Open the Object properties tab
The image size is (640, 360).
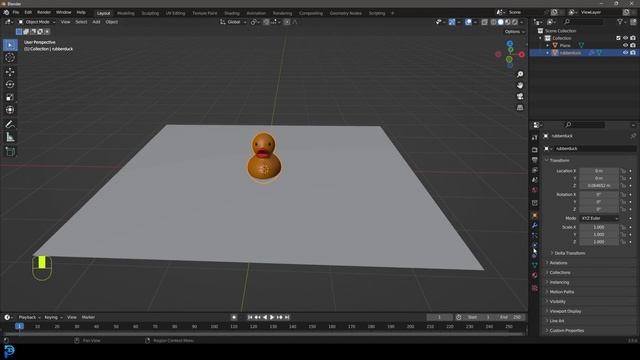point(535,215)
